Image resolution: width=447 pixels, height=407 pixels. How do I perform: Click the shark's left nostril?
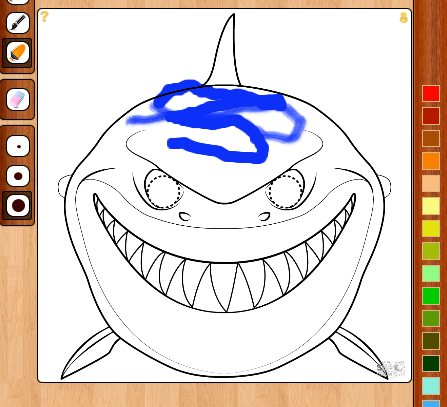click(x=185, y=216)
